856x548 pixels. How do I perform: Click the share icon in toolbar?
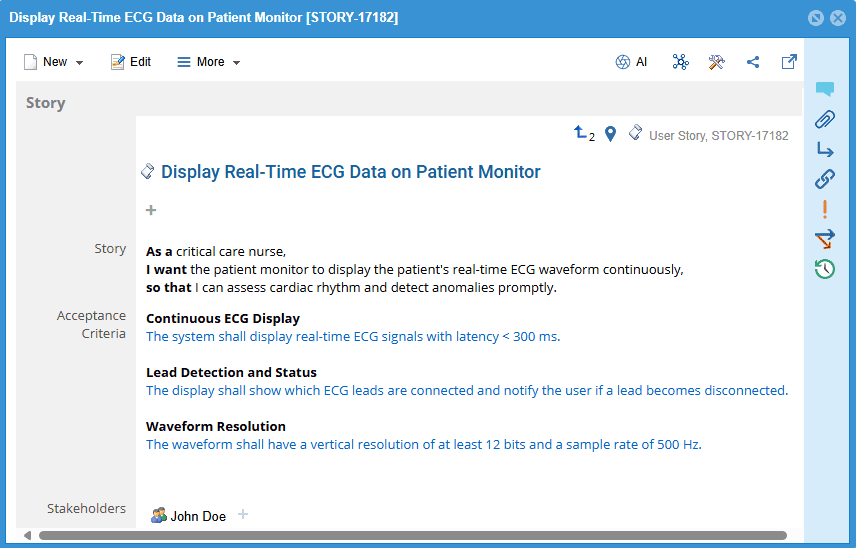[753, 62]
